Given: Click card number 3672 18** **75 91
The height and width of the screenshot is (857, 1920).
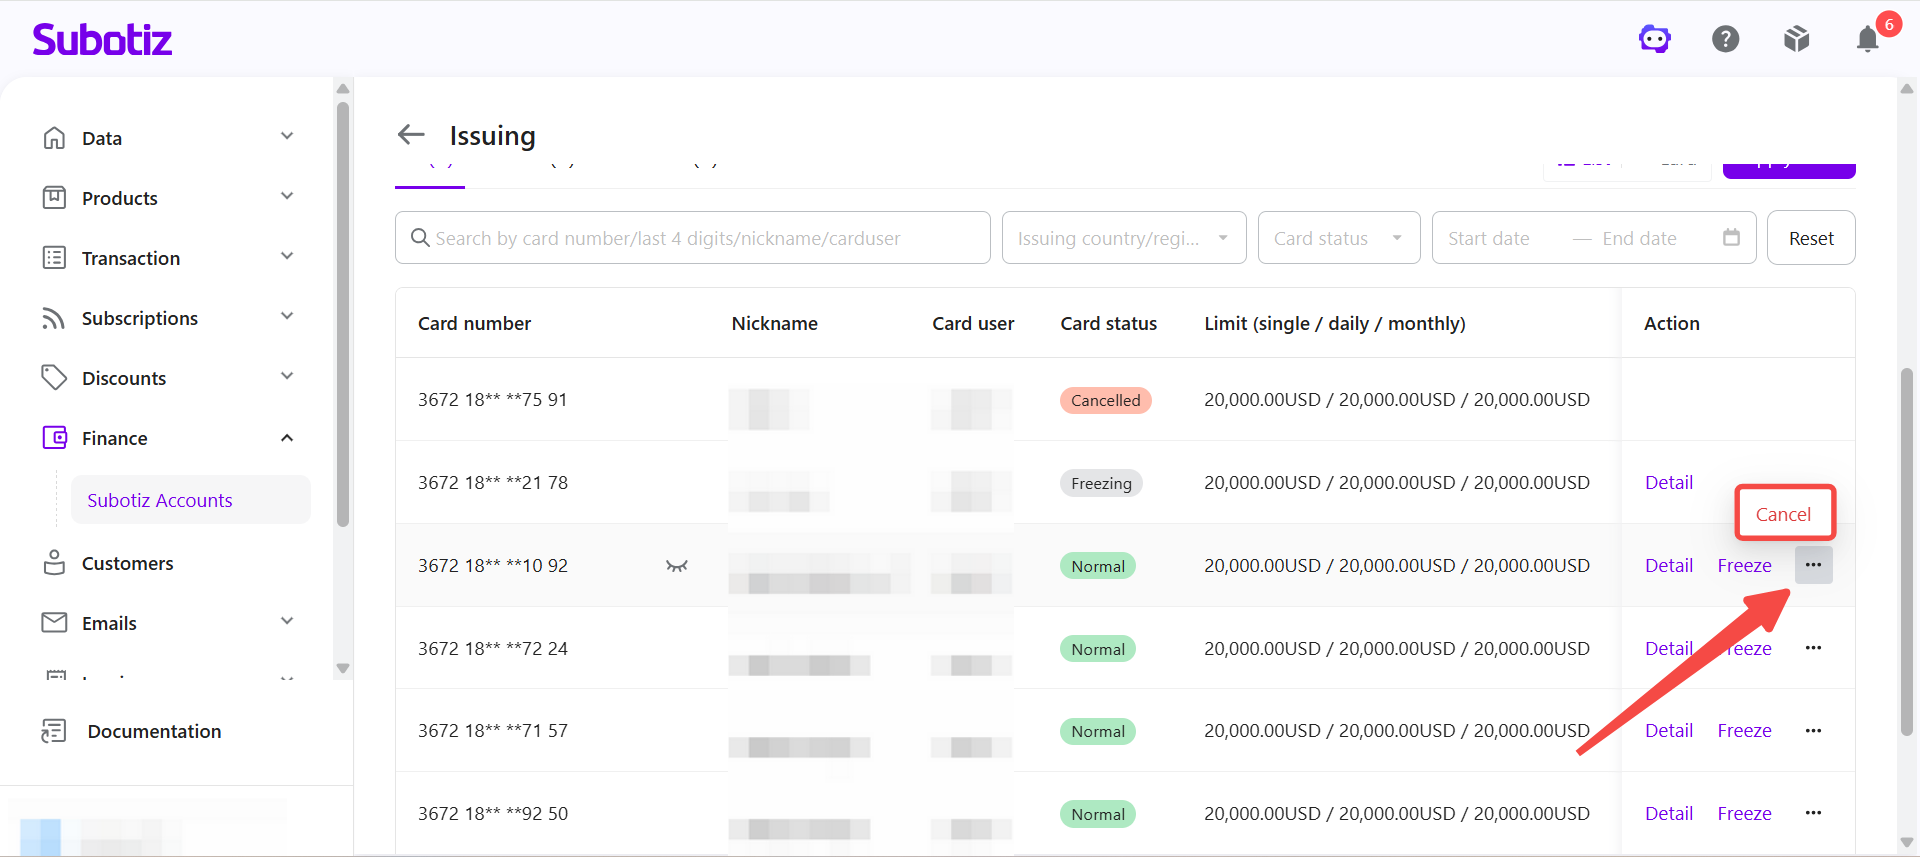Looking at the screenshot, I should click(493, 400).
